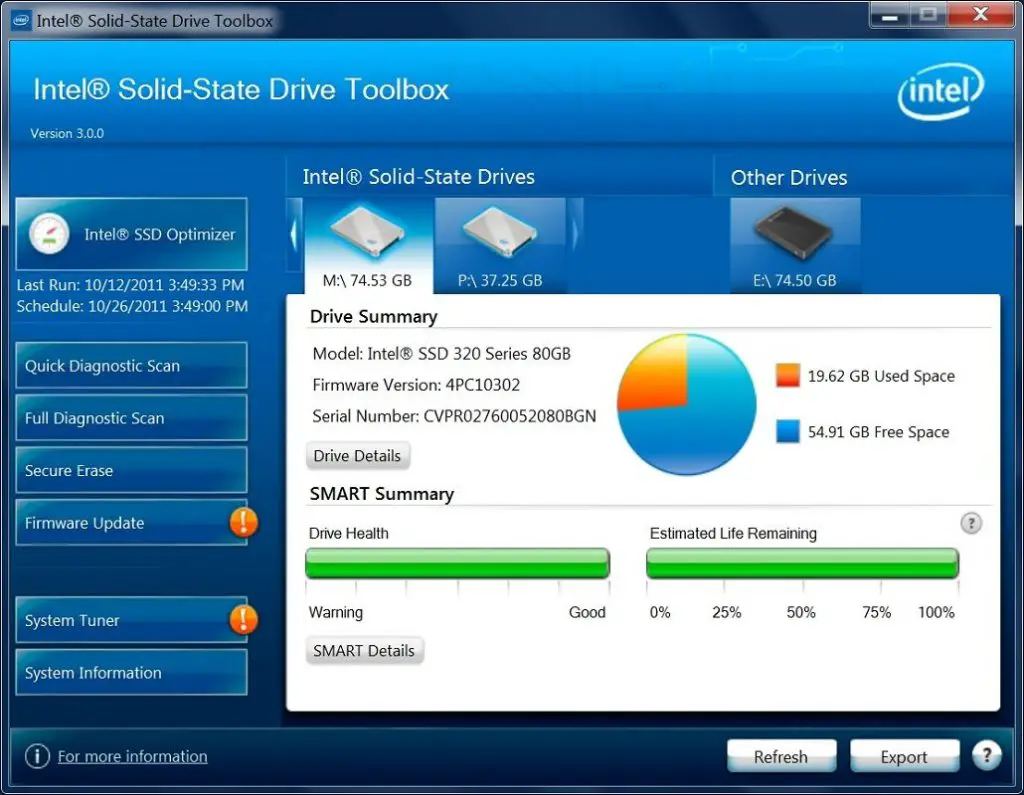1024x795 pixels.
Task: Select the M:\ 74.53 GB SSD drive icon
Action: (x=367, y=231)
